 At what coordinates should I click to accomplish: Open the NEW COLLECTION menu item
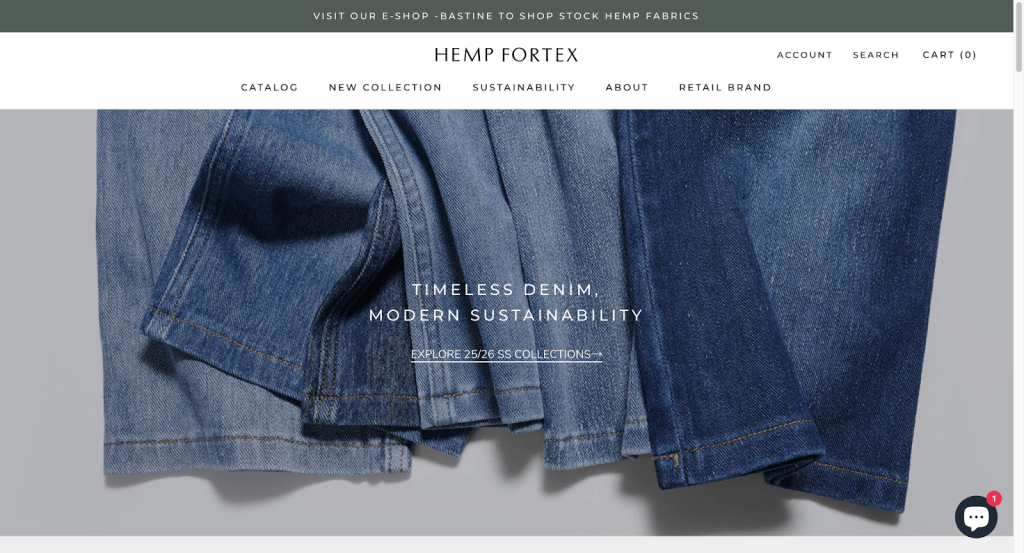point(385,87)
